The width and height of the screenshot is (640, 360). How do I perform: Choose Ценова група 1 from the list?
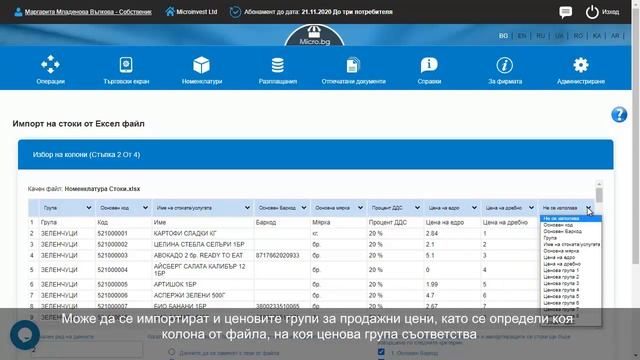click(571, 270)
